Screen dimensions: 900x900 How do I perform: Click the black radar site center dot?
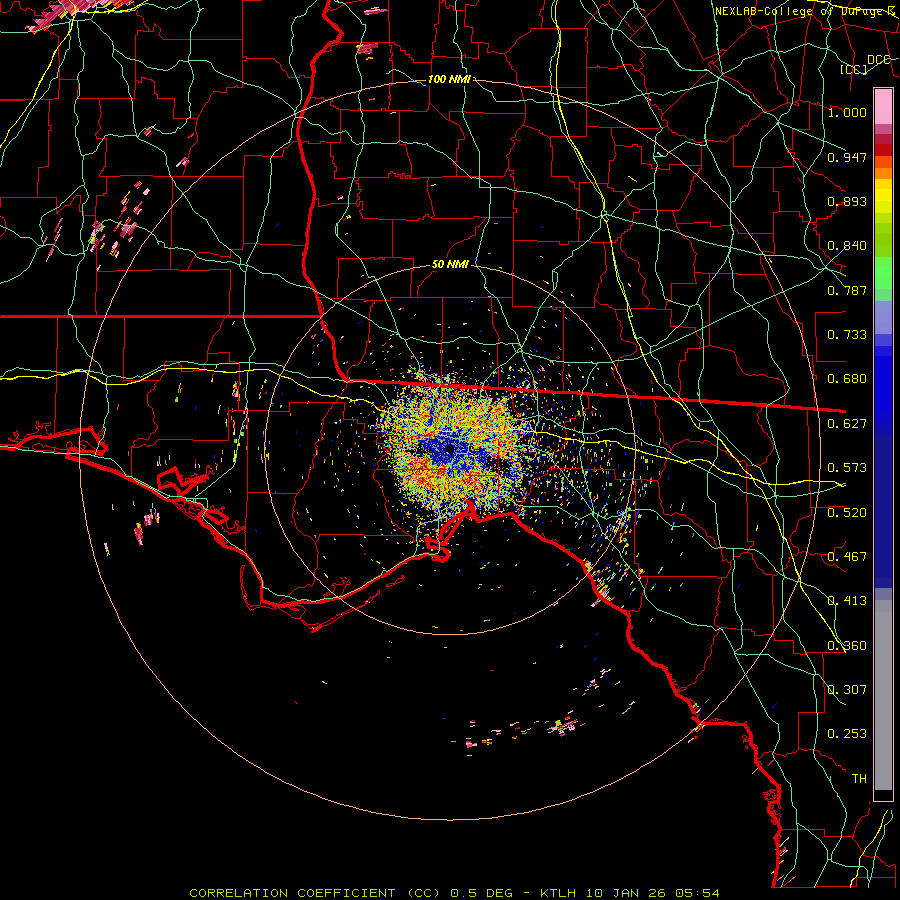pyautogui.click(x=450, y=449)
